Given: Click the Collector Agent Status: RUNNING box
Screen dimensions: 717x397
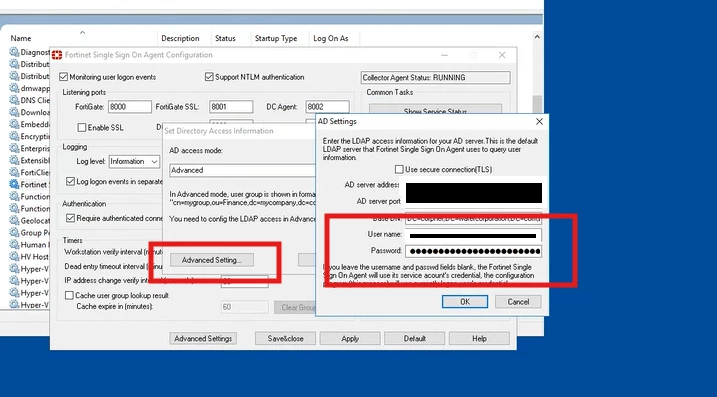Looking at the screenshot, I should [x=435, y=77].
